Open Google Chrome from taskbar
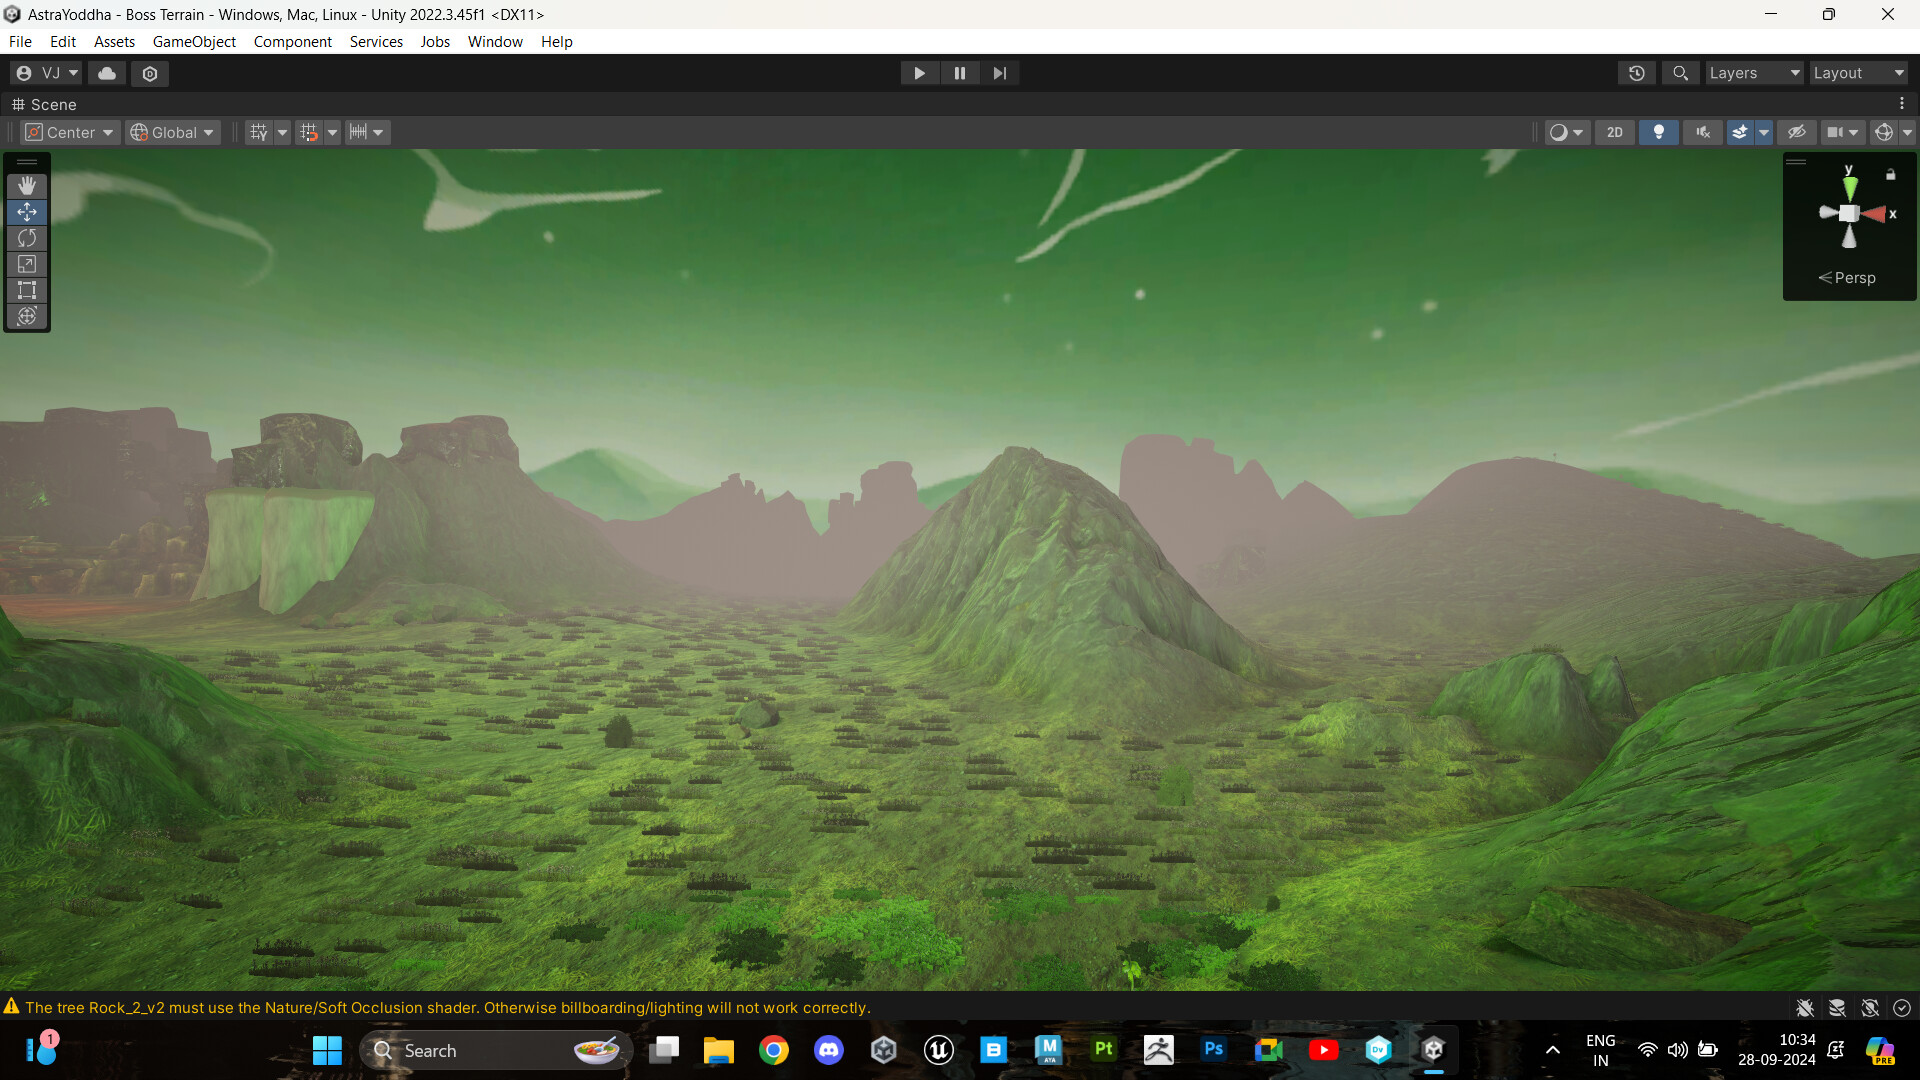1920x1080 pixels. point(774,1050)
